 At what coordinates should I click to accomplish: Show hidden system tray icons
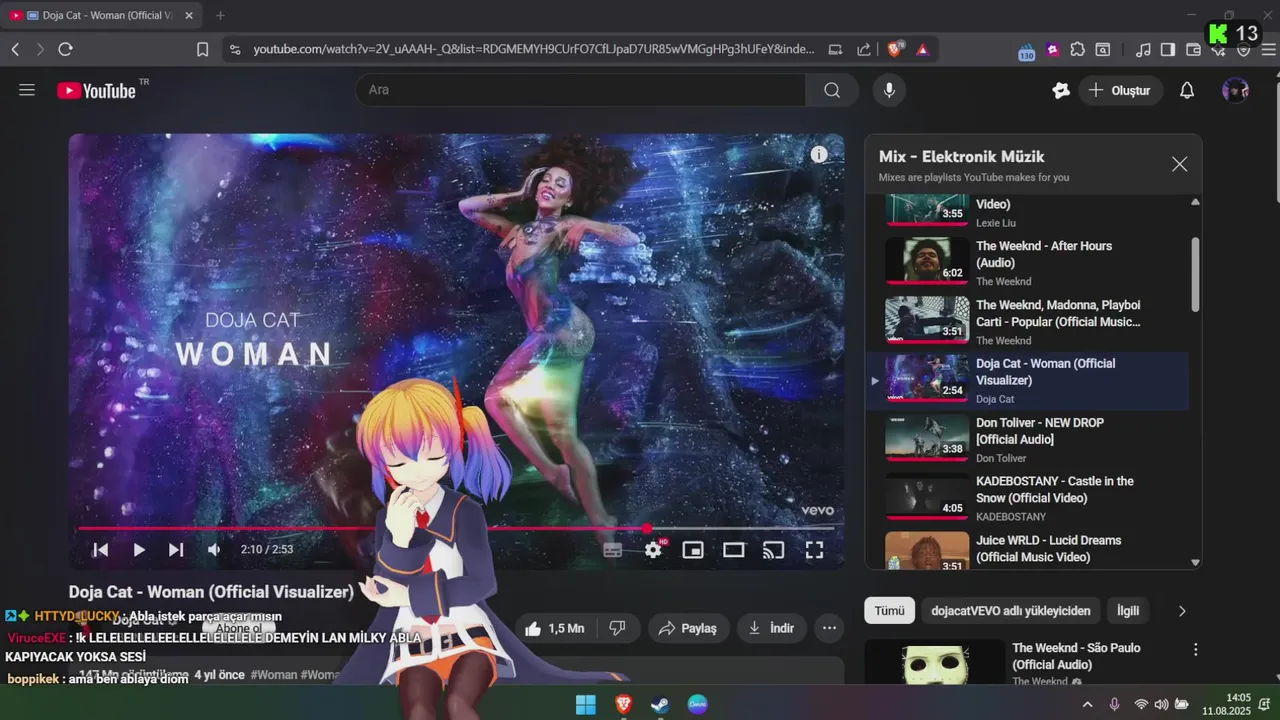coord(1088,705)
